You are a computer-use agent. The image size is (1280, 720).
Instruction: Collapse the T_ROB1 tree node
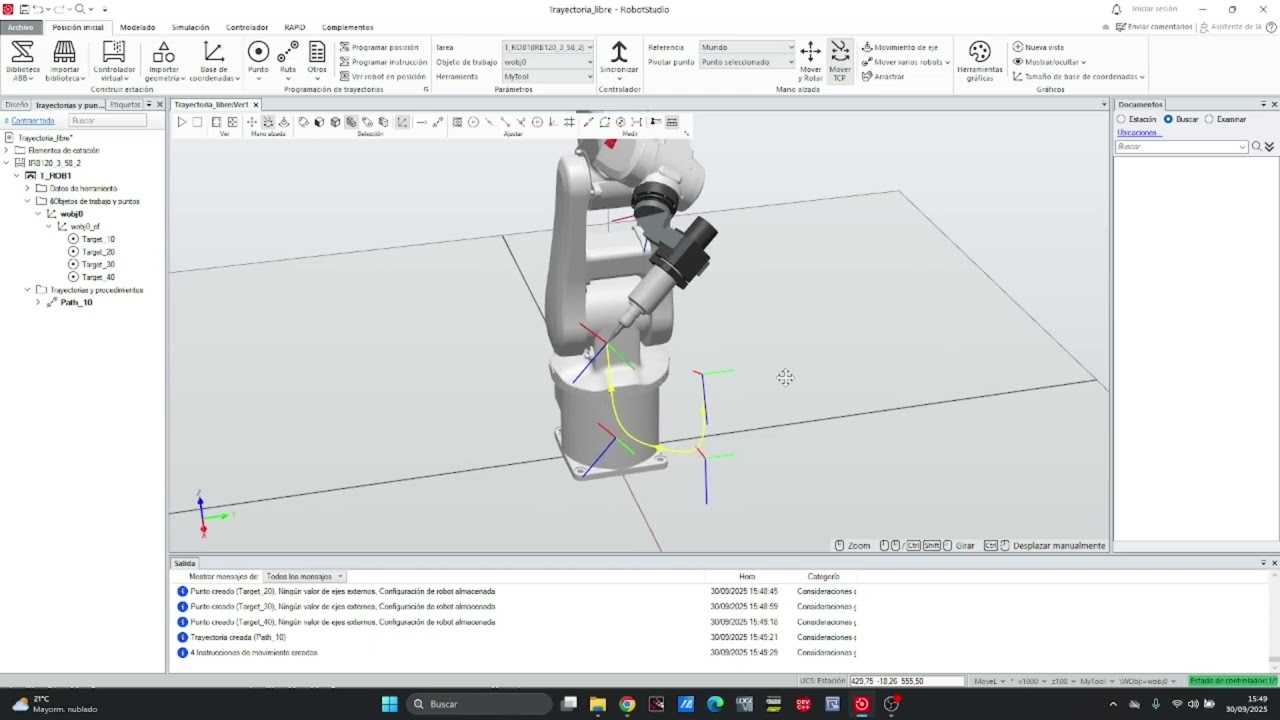click(x=17, y=175)
